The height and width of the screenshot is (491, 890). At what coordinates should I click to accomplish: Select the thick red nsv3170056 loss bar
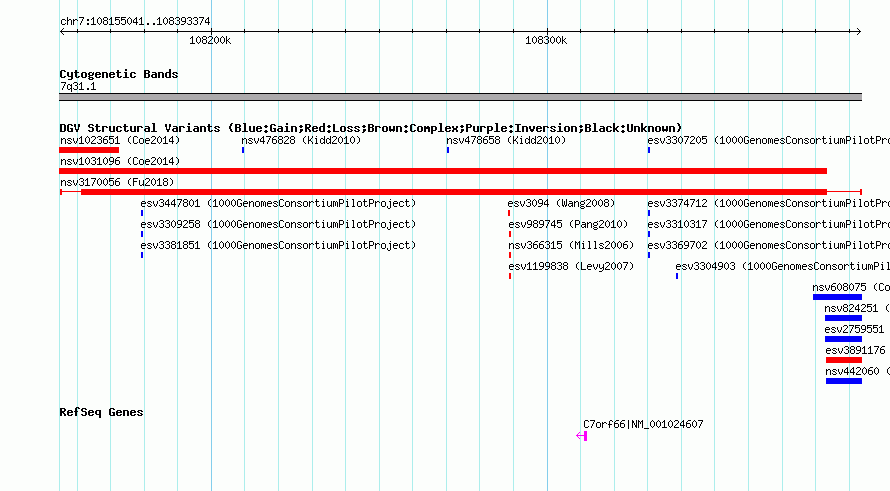pos(454,192)
